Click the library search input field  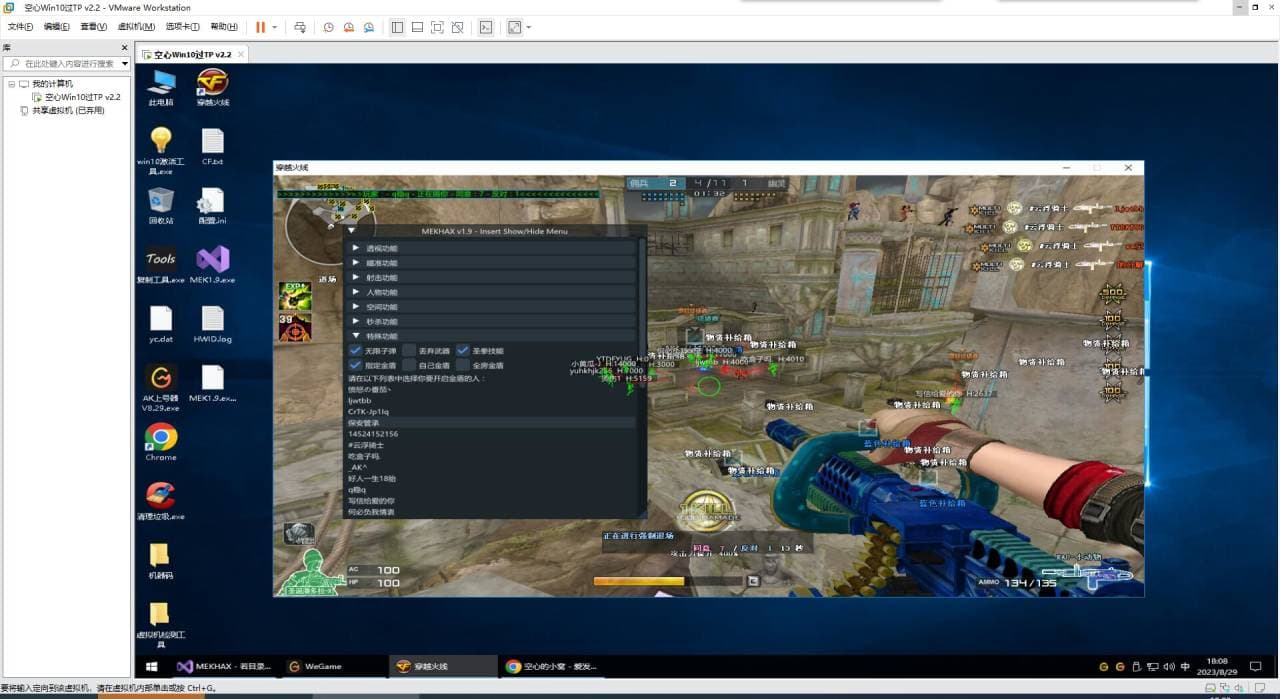pyautogui.click(x=64, y=63)
